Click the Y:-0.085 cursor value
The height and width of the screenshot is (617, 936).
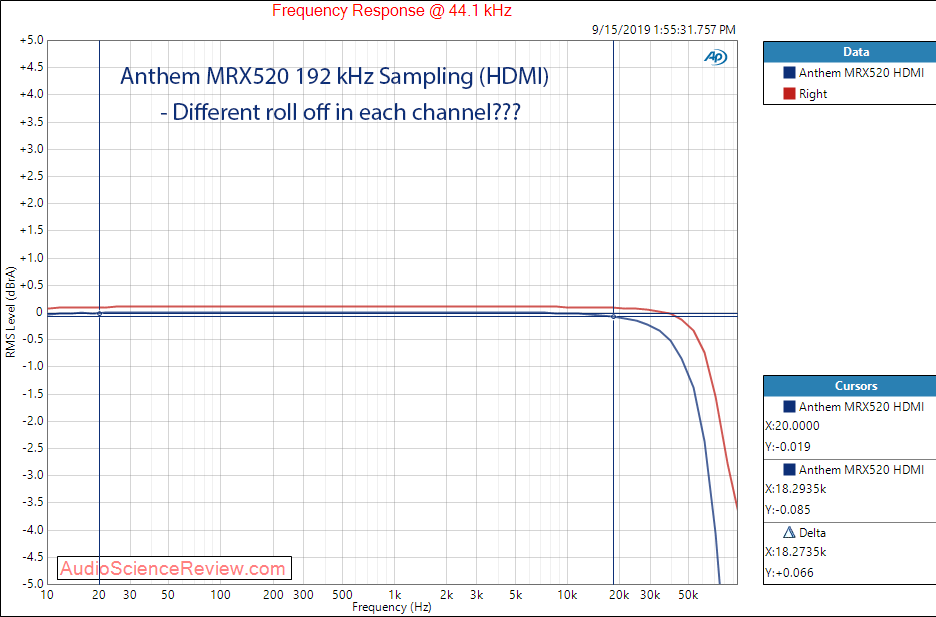(x=788, y=510)
